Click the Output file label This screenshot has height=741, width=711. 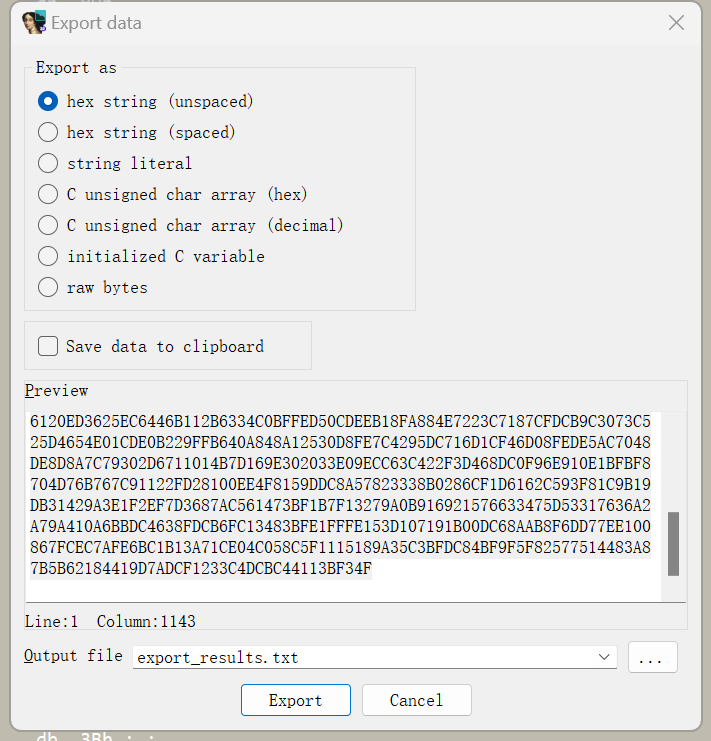click(73, 656)
